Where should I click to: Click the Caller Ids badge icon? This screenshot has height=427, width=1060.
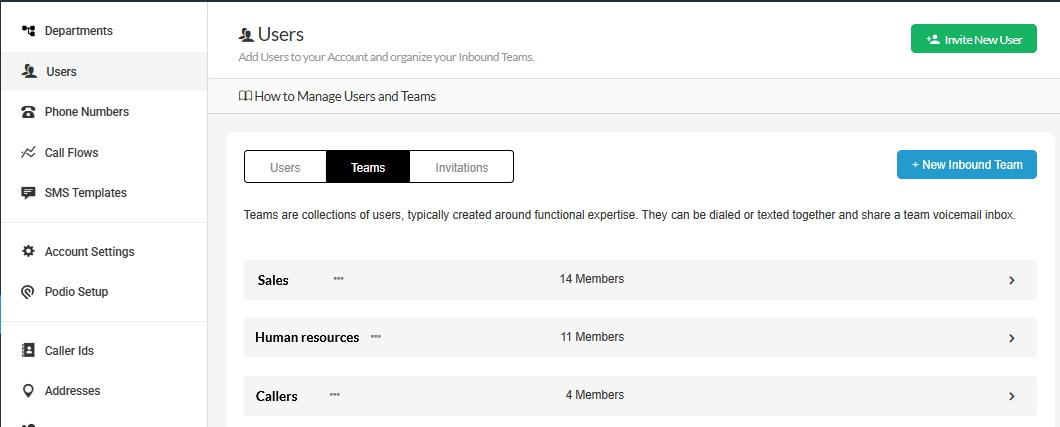[x=28, y=351]
